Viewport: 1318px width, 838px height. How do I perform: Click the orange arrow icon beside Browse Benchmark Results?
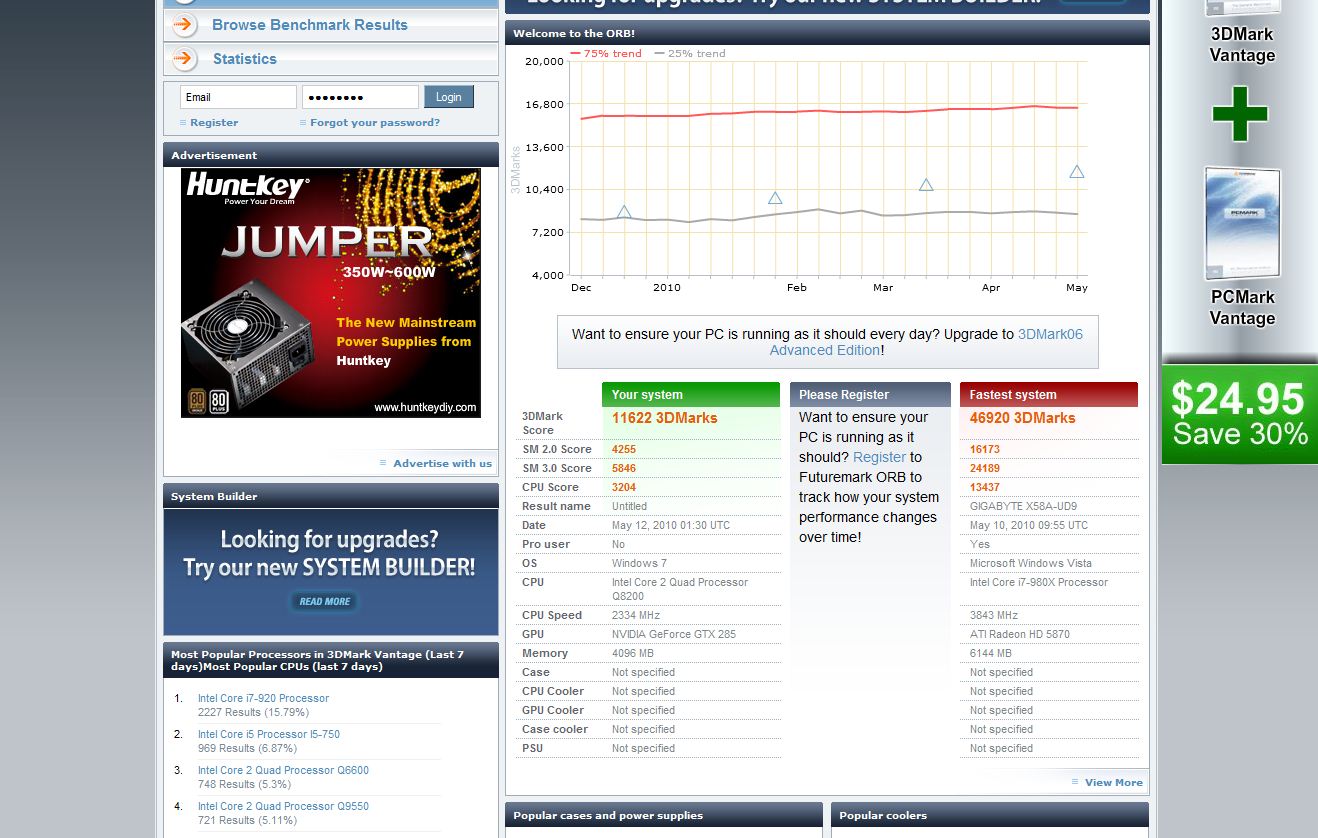coord(185,25)
